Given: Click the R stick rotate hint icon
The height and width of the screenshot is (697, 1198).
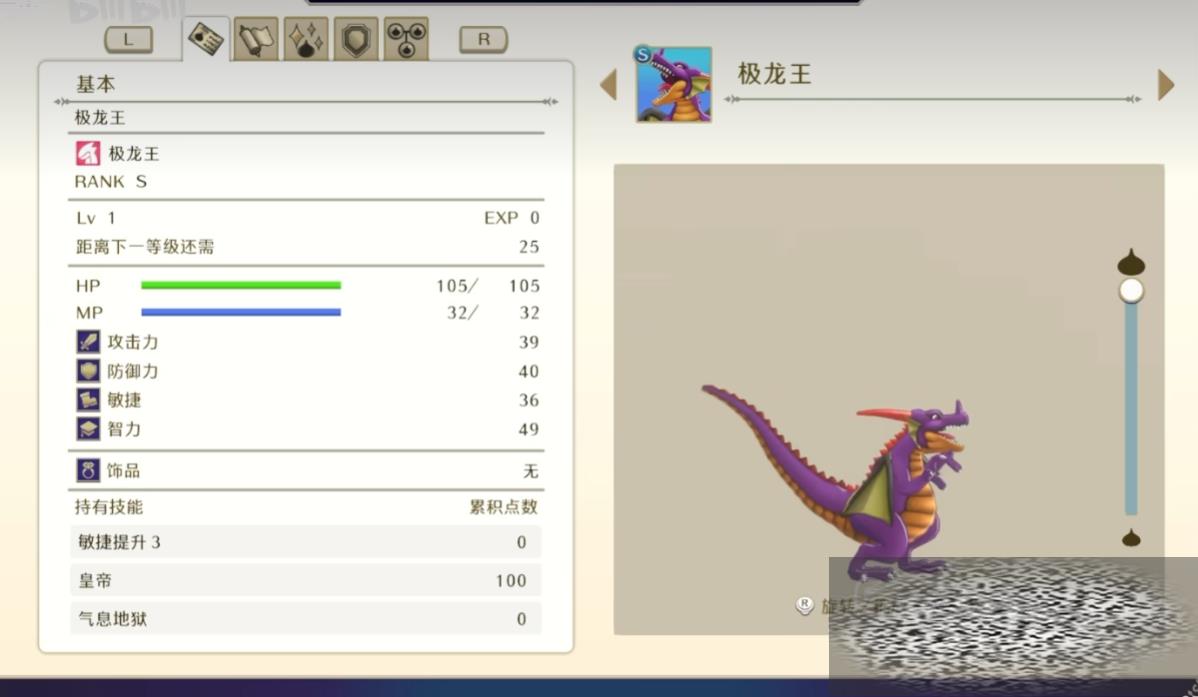Looking at the screenshot, I should [x=804, y=605].
